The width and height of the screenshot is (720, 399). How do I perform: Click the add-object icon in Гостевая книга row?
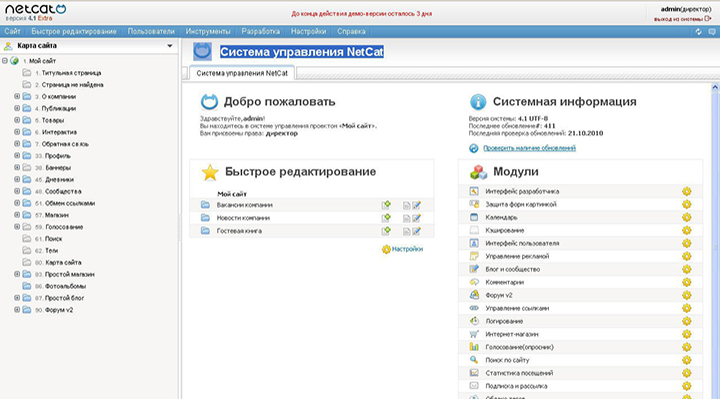[386, 230]
